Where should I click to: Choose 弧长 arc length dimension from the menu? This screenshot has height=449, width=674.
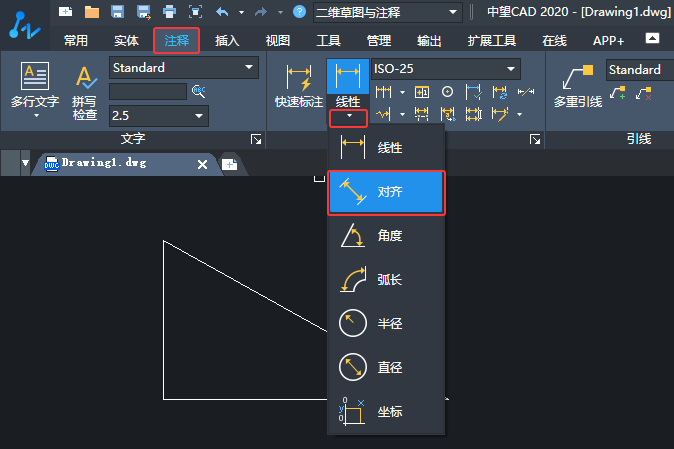[x=386, y=279]
